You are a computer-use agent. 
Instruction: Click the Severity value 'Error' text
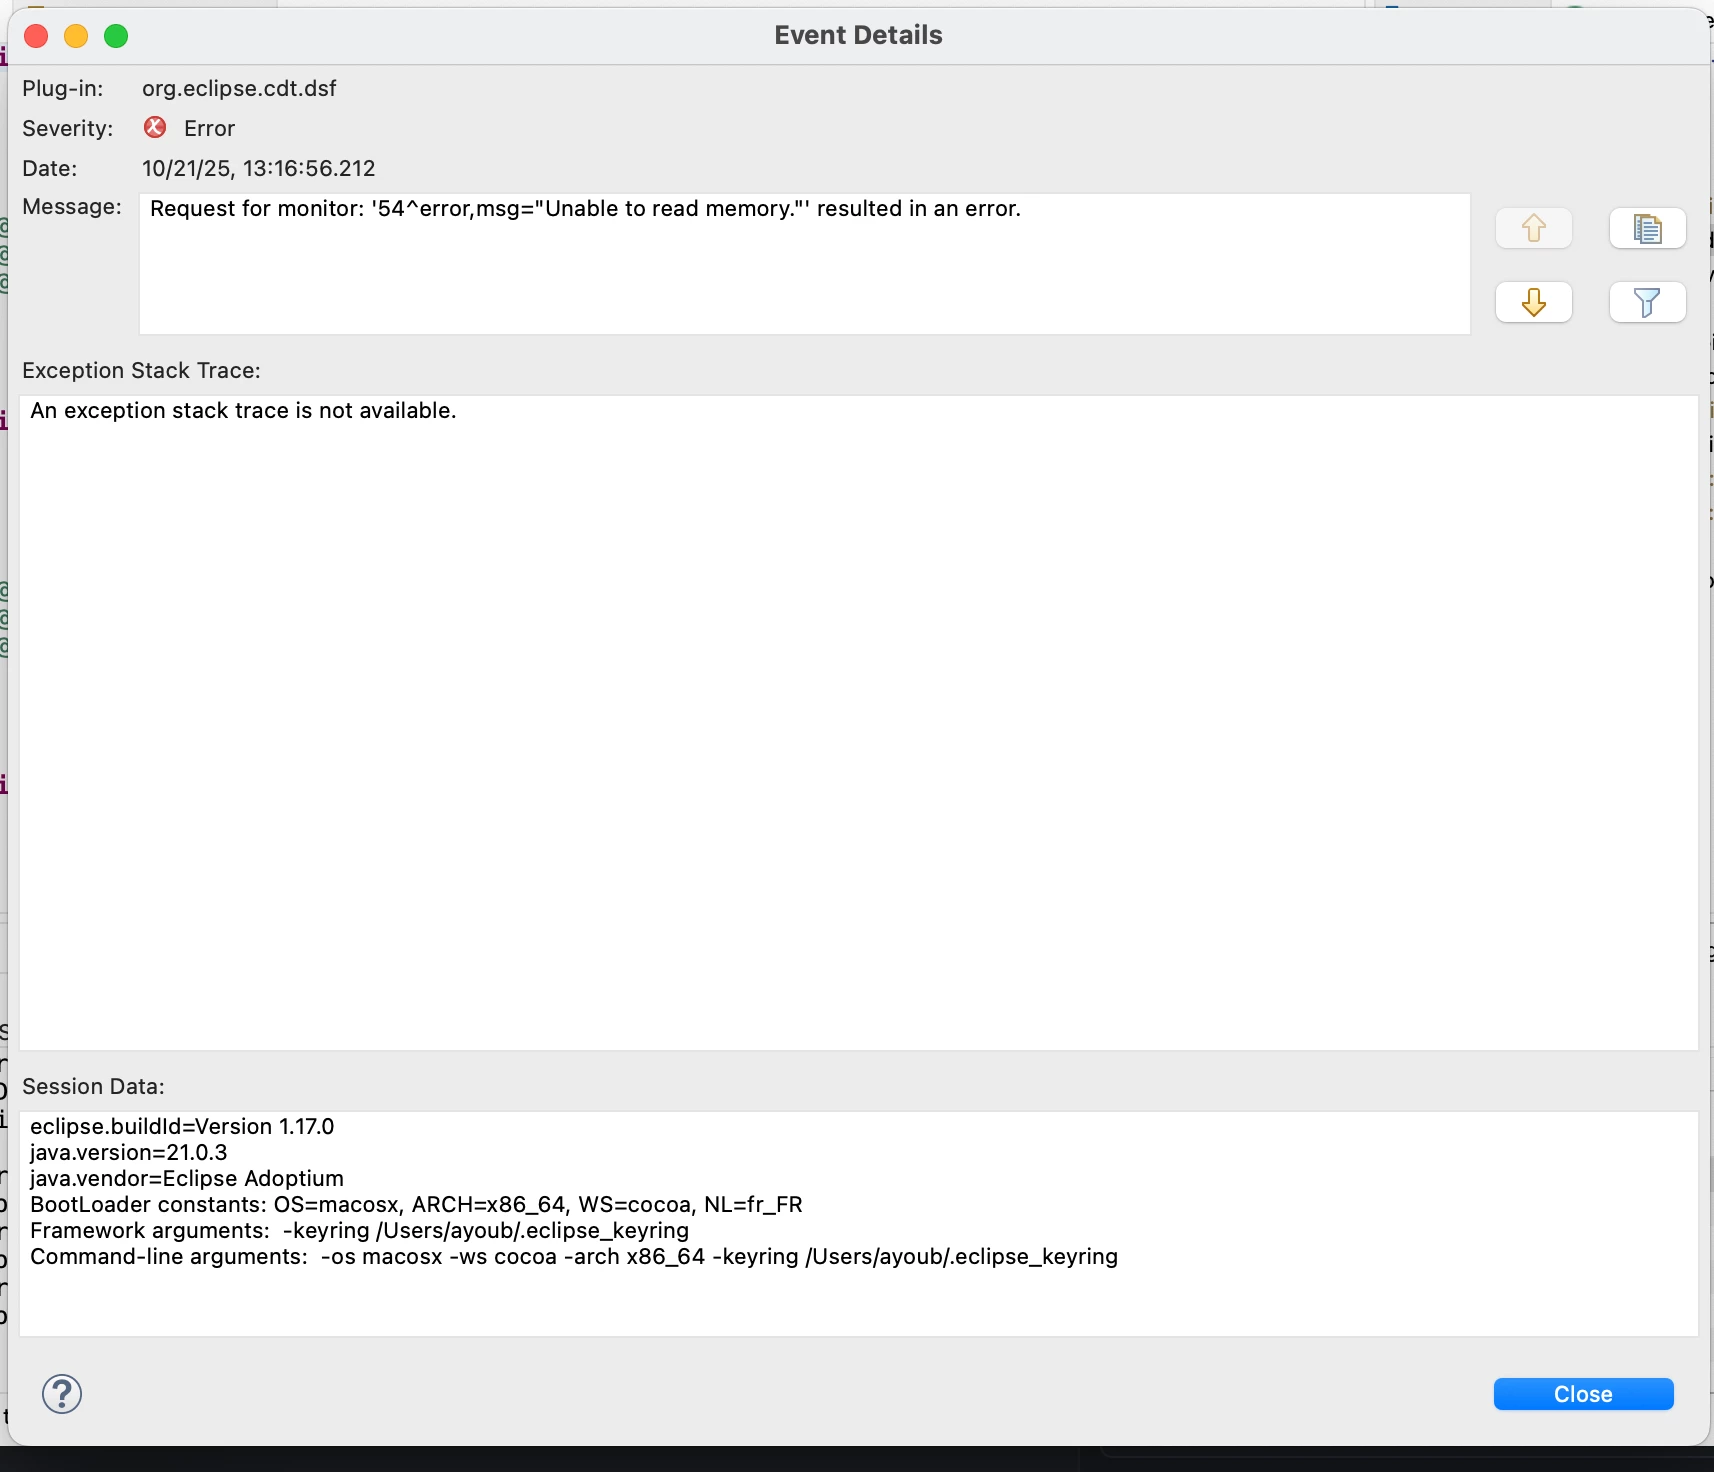click(209, 128)
